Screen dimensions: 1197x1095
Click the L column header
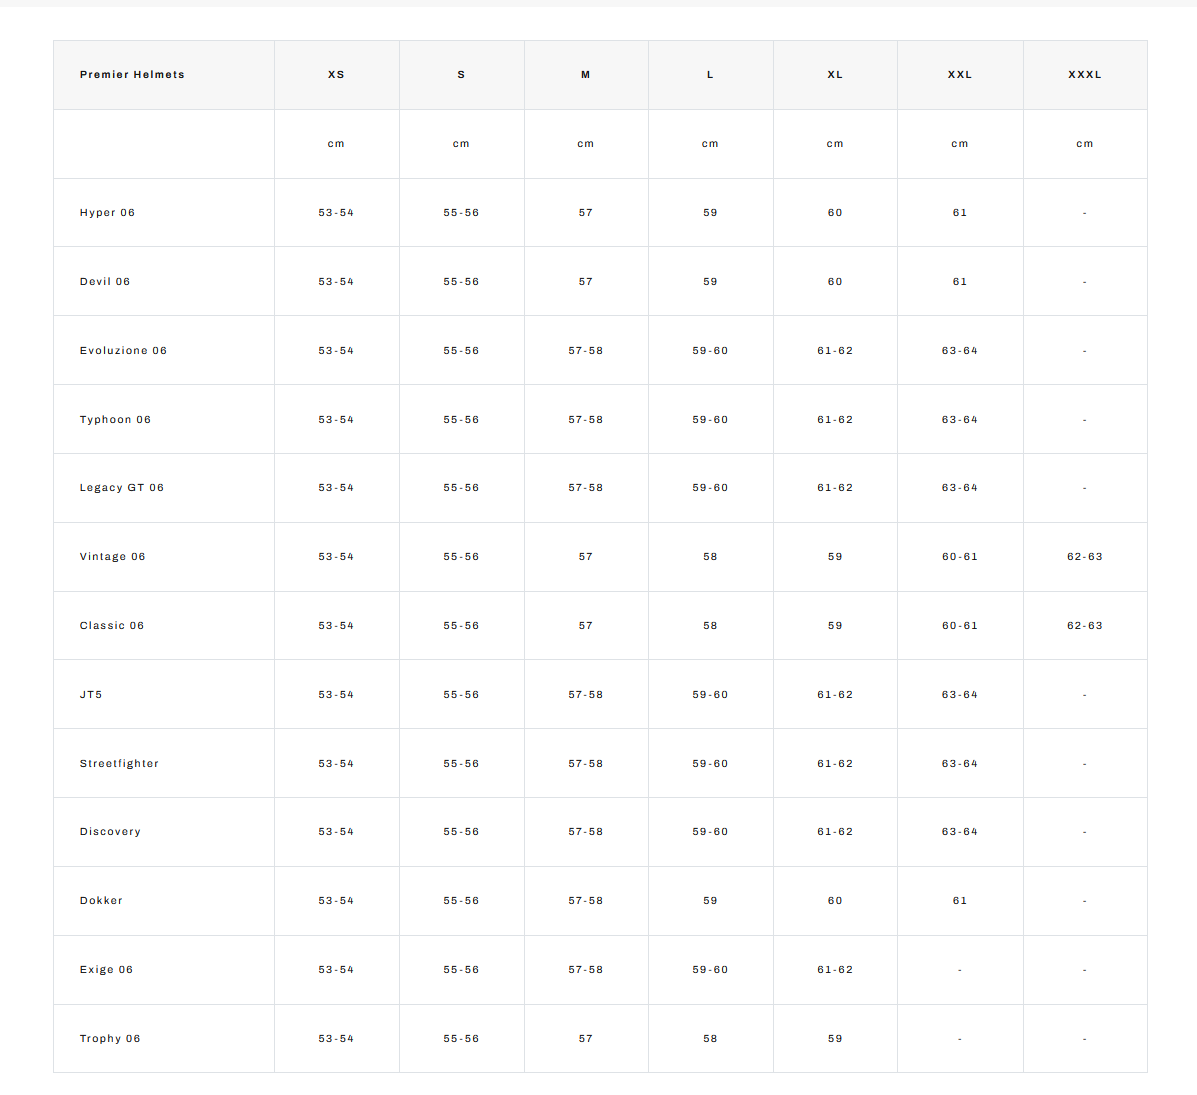[710, 75]
